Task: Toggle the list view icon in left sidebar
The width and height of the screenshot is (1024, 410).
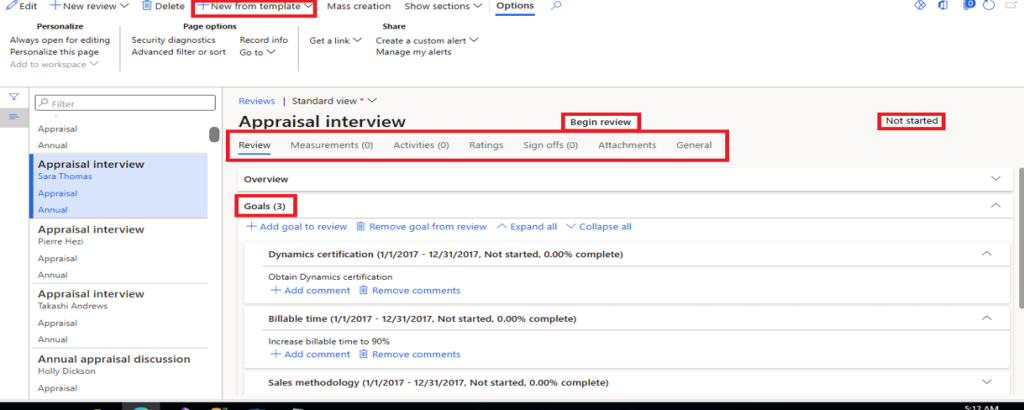Action: coord(14,117)
